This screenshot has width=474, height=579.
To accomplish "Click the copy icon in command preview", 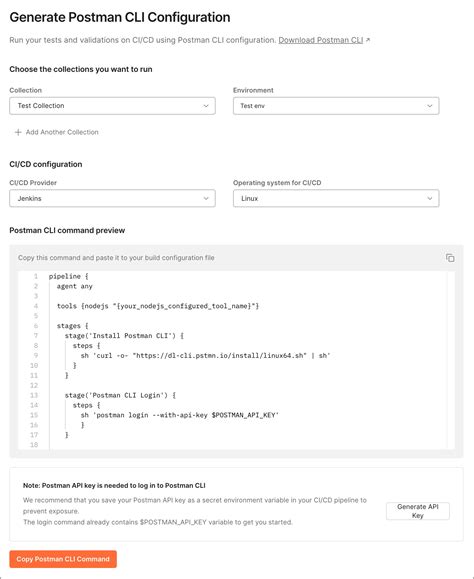I will click(x=450, y=258).
